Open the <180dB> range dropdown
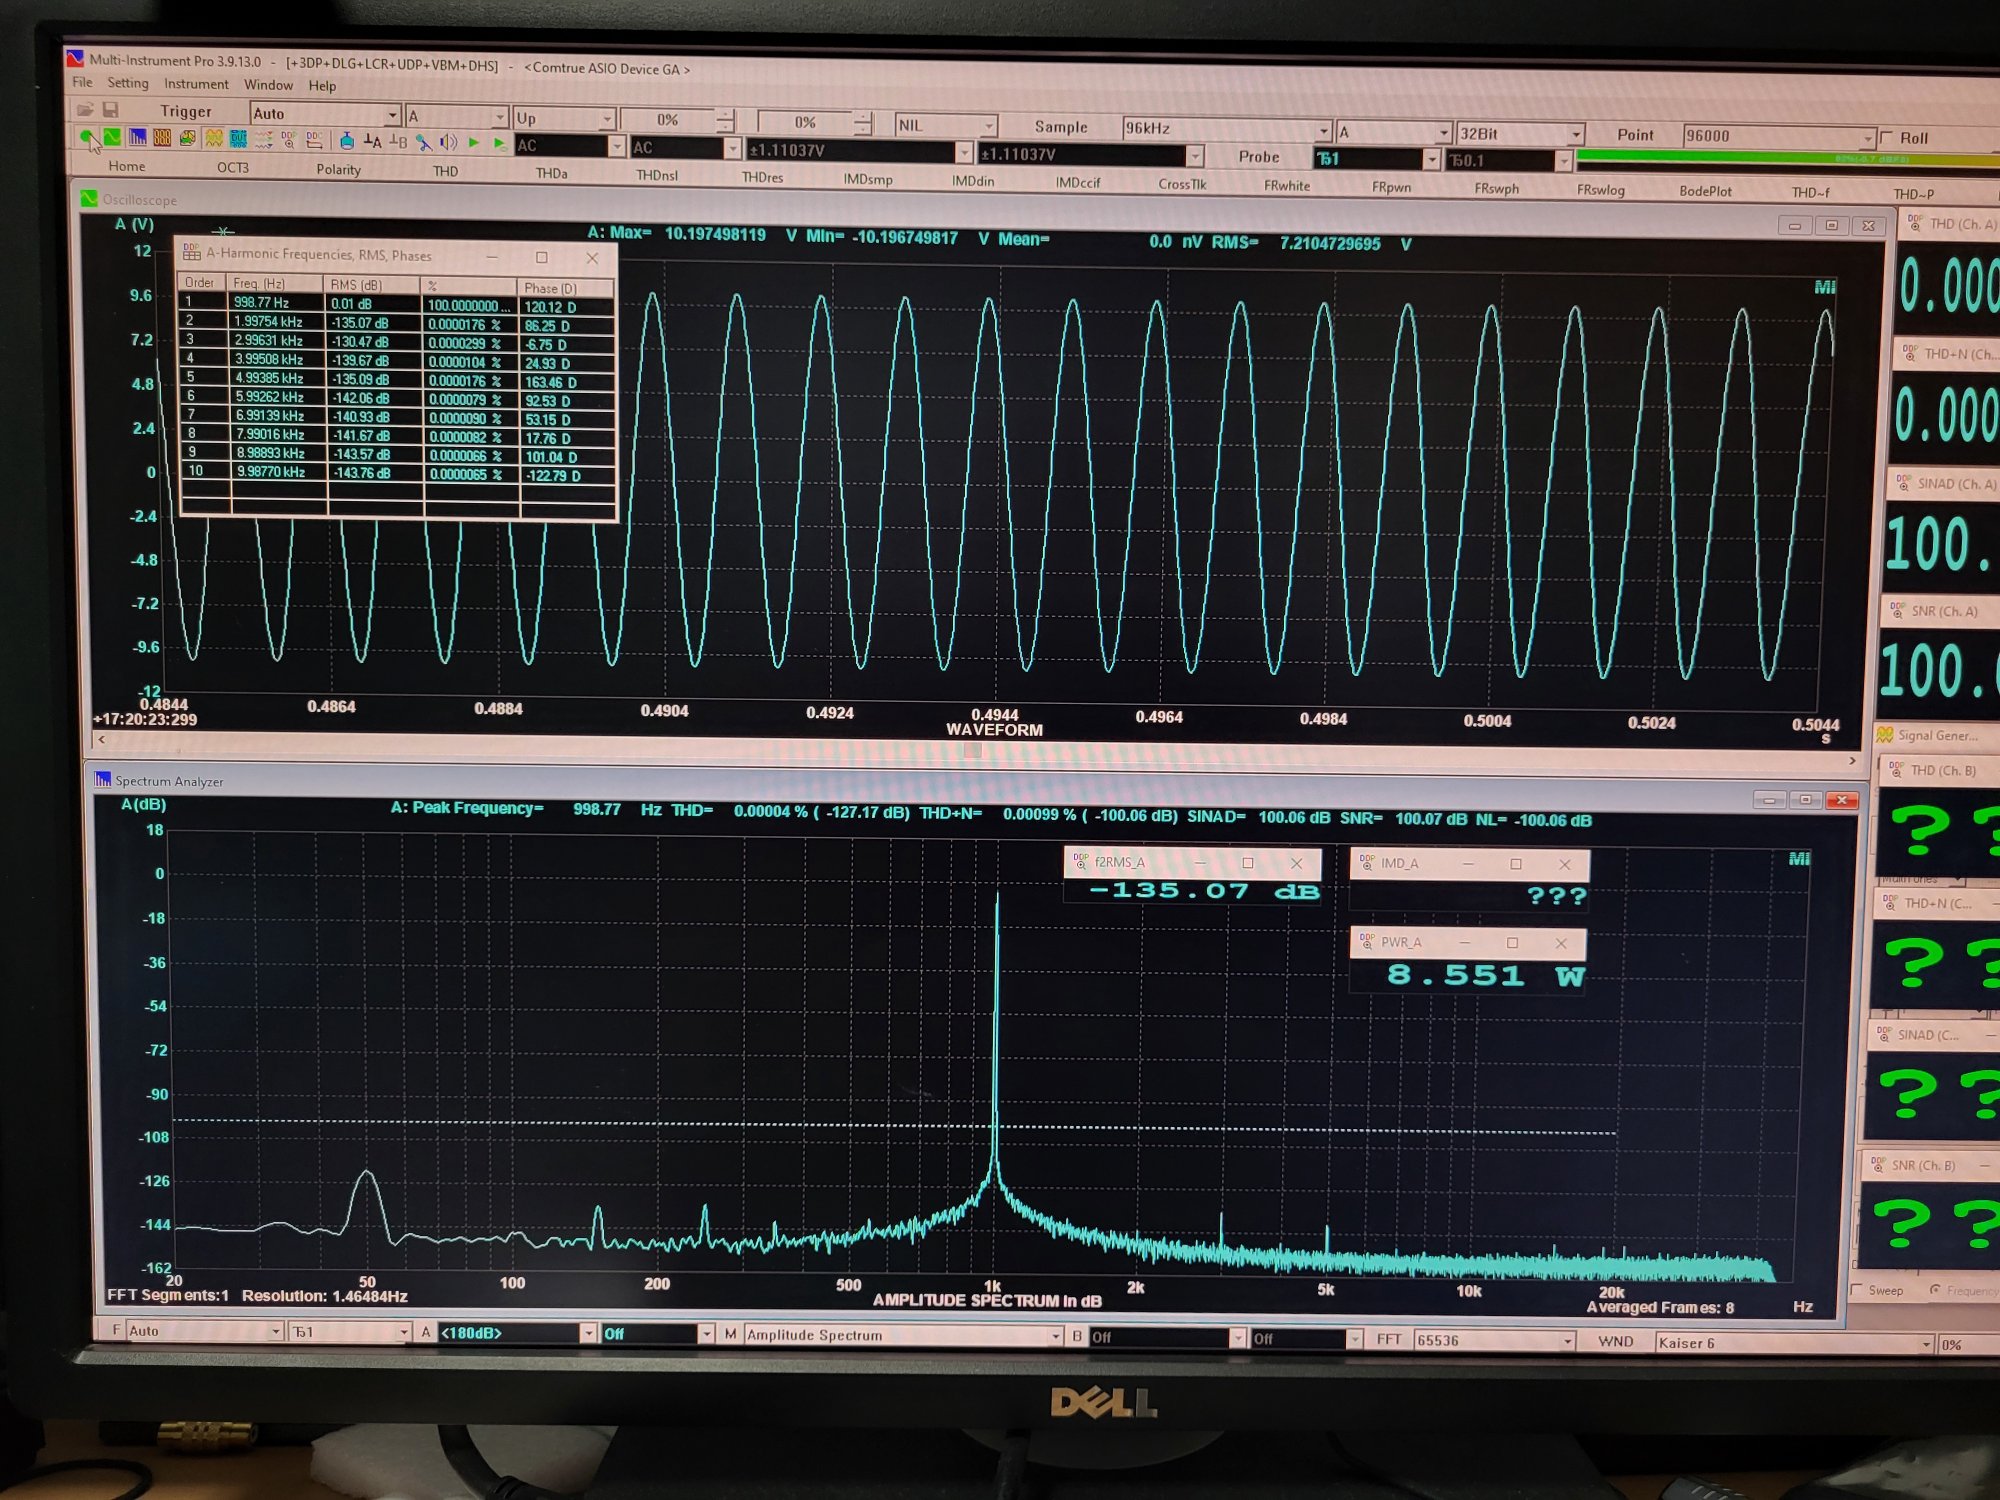This screenshot has width=2000, height=1500. (x=518, y=1332)
